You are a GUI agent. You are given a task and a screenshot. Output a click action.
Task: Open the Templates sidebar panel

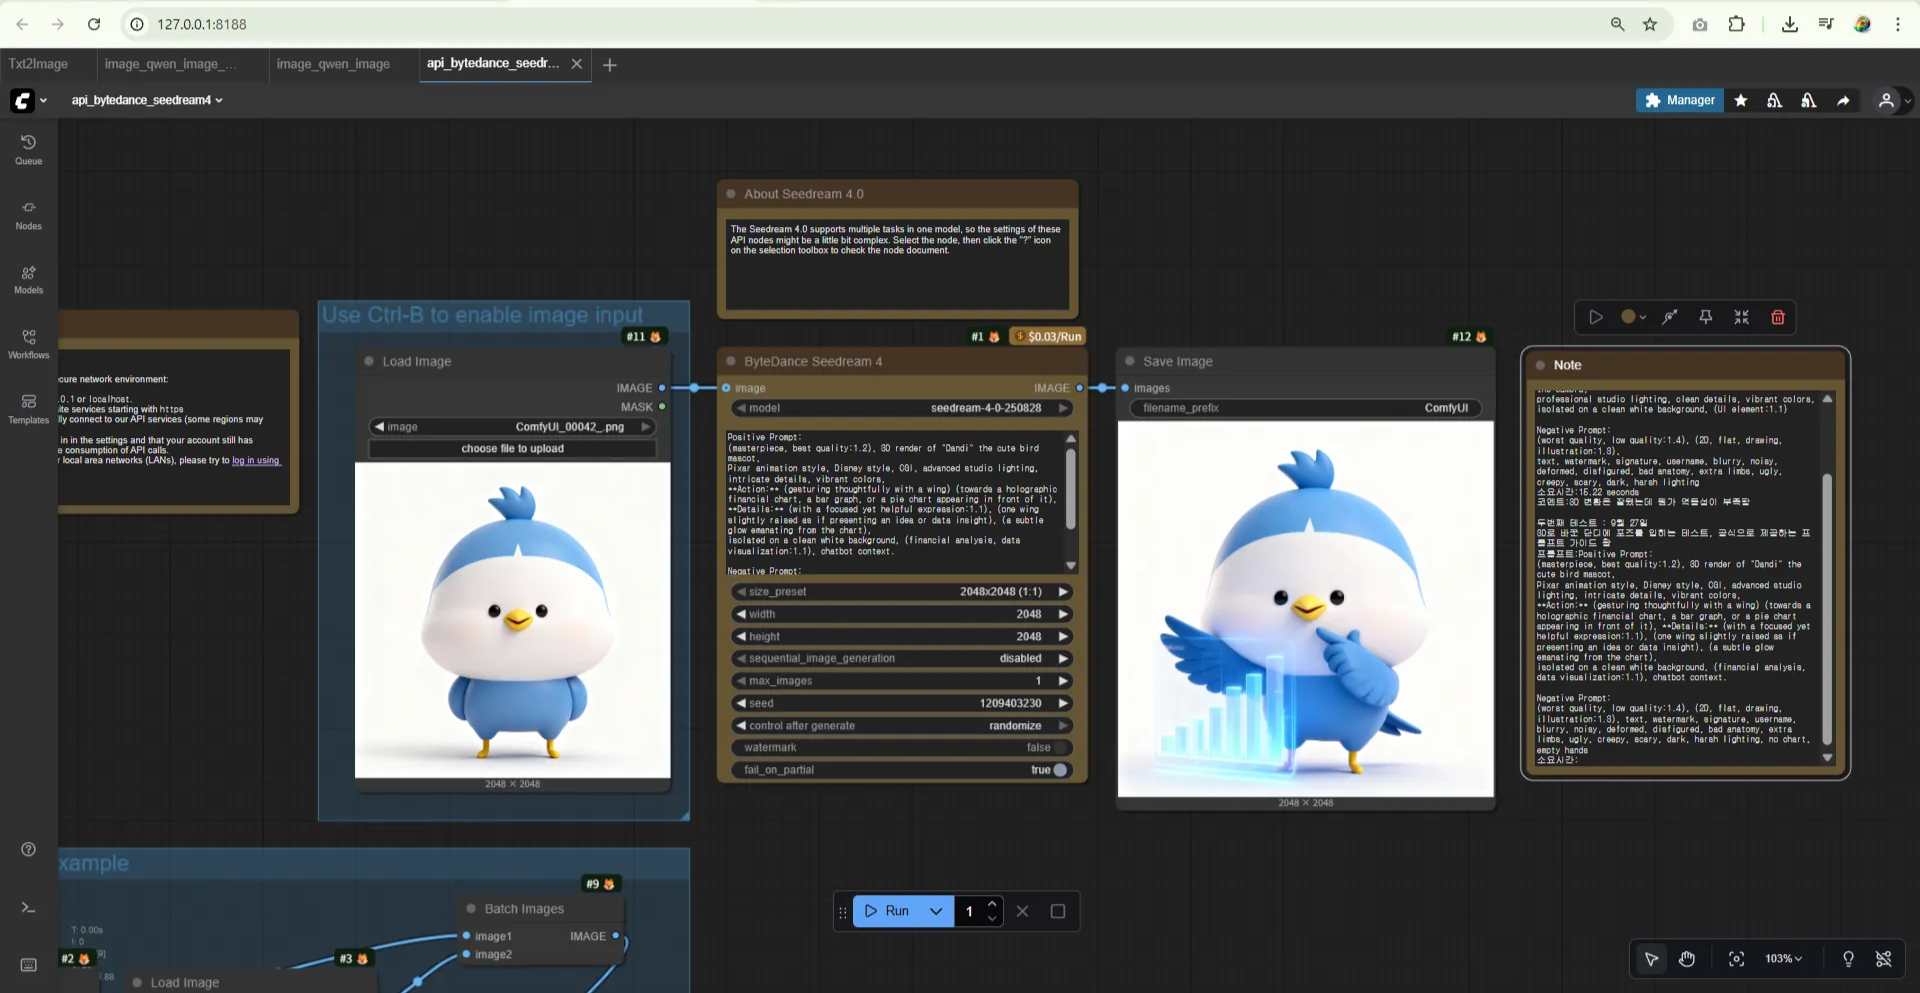(28, 408)
